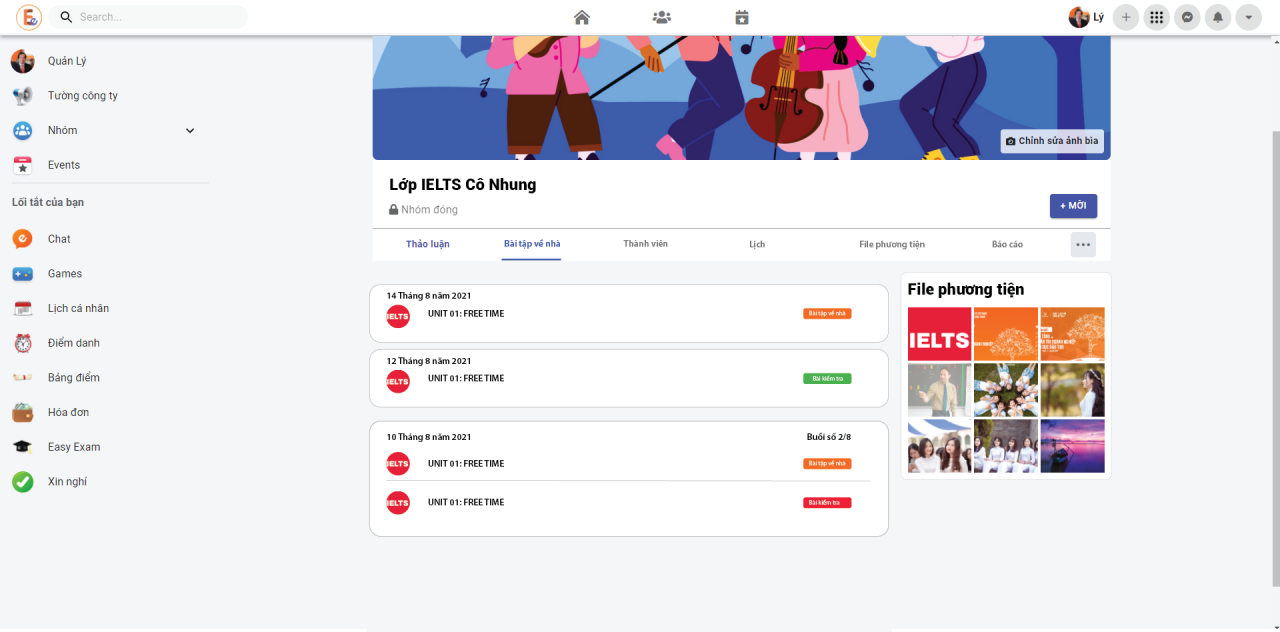Open the IELTS thumbnail in File phương tiện
The width and height of the screenshot is (1280, 632).
[x=938, y=333]
